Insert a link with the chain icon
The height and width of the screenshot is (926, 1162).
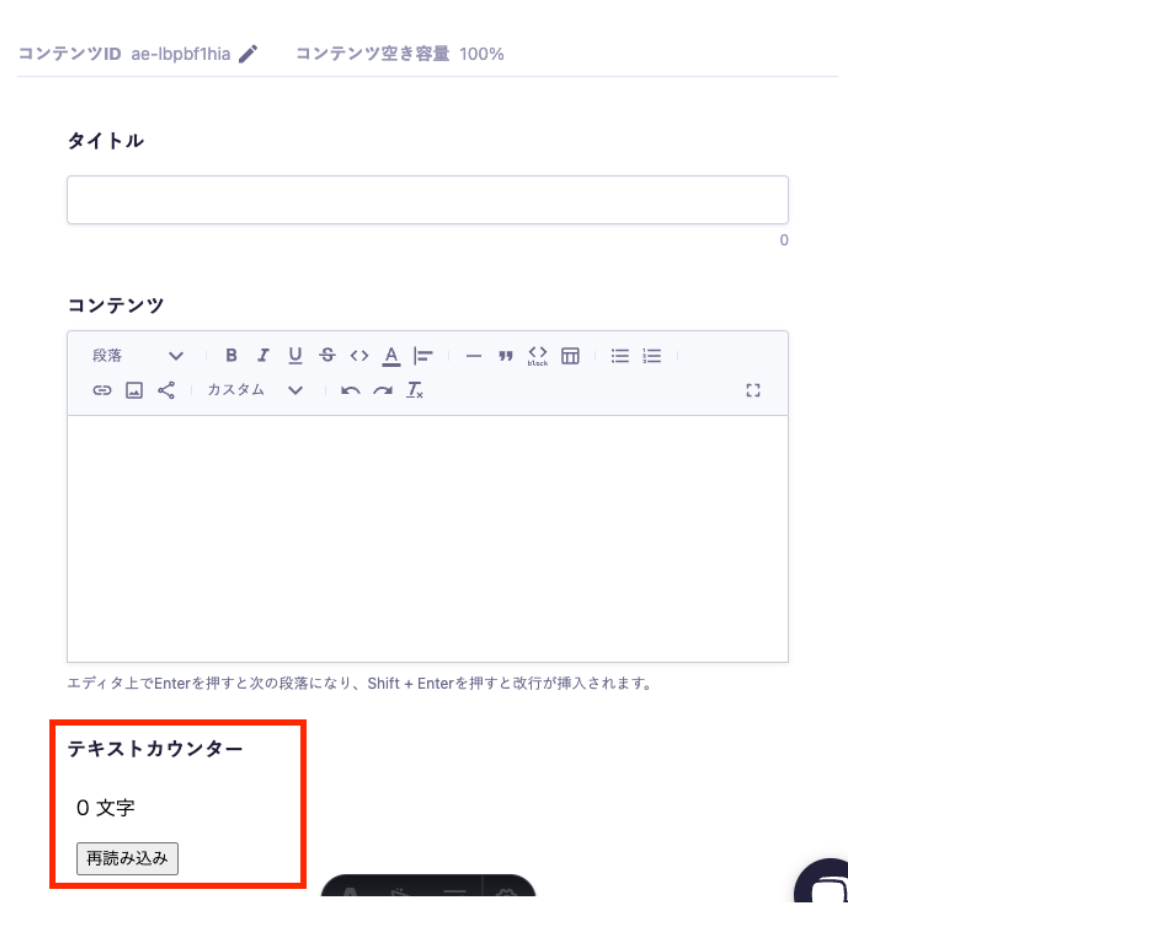click(102, 390)
